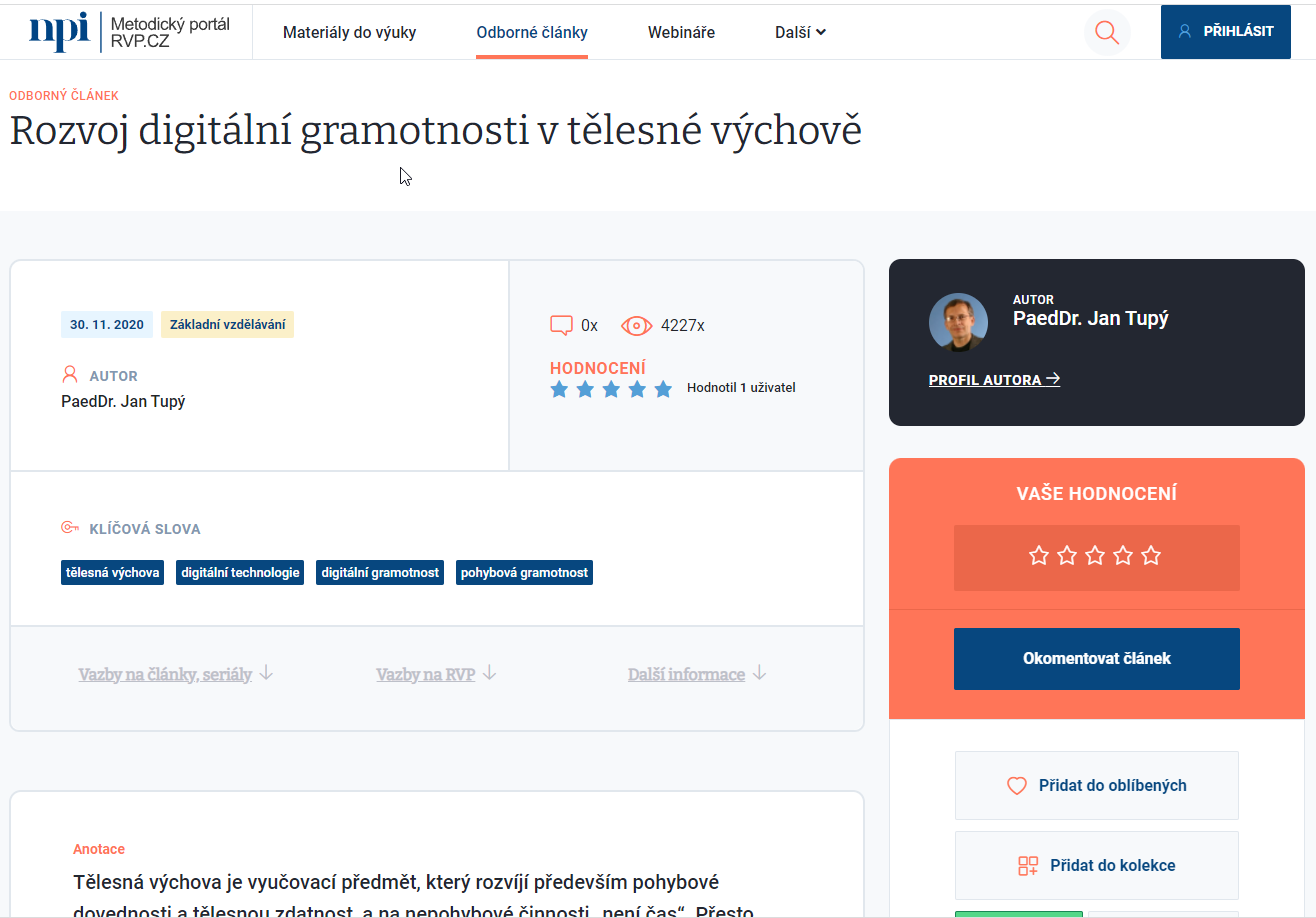Open the Materiály do výuky menu item
The image size is (1316, 918).
tap(349, 31)
